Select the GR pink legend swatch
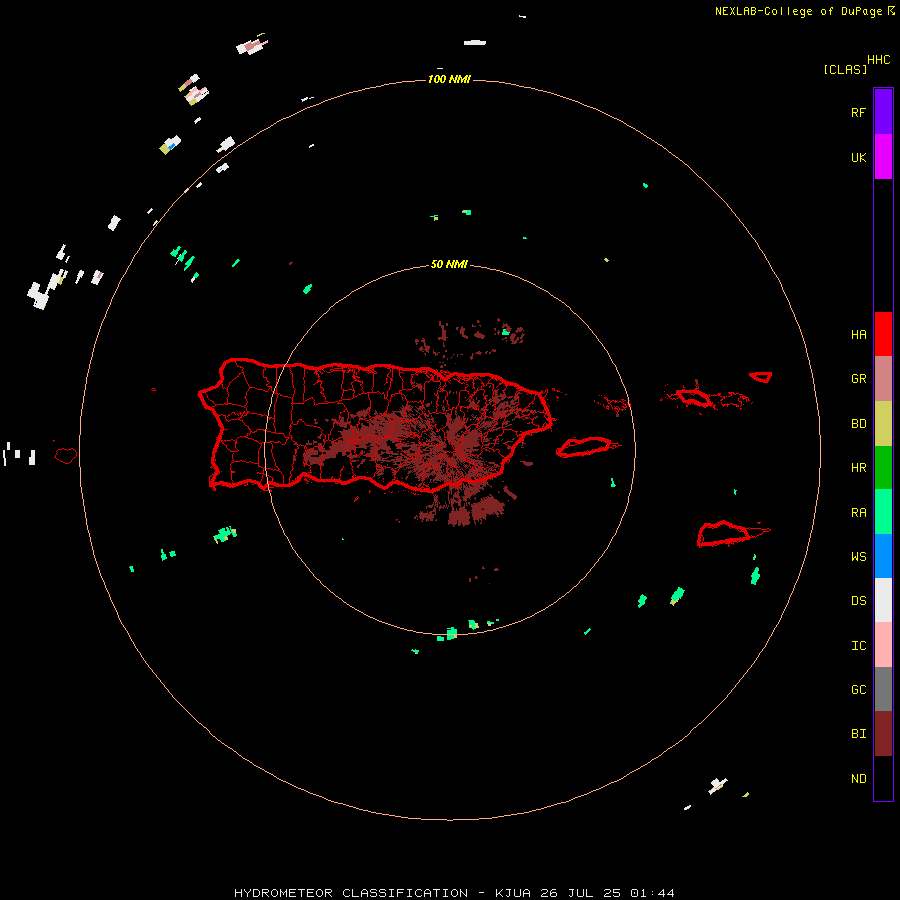 click(883, 379)
